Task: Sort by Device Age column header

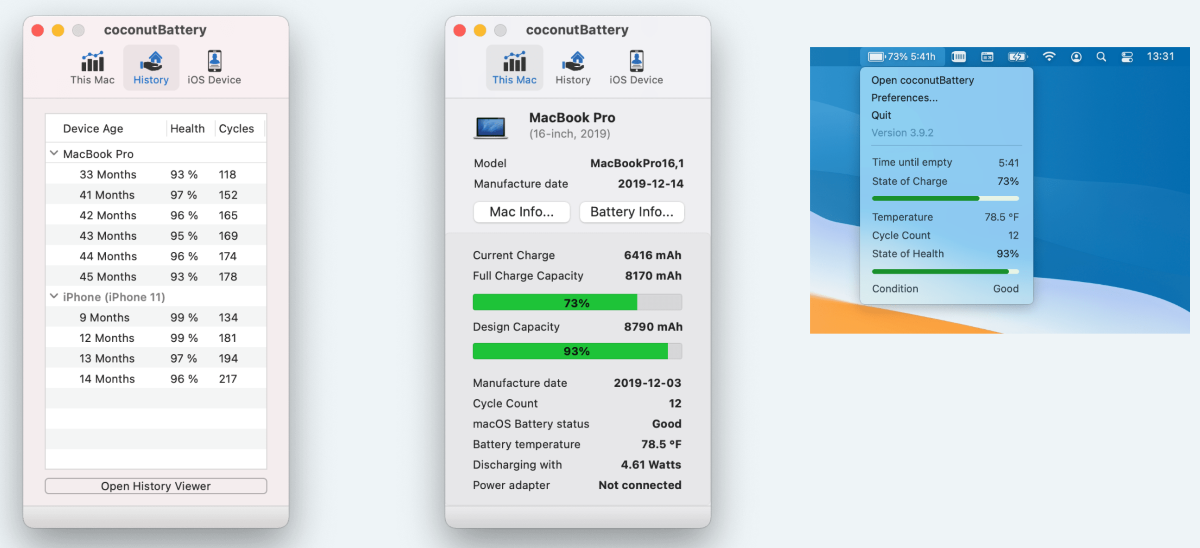Action: click(x=106, y=128)
